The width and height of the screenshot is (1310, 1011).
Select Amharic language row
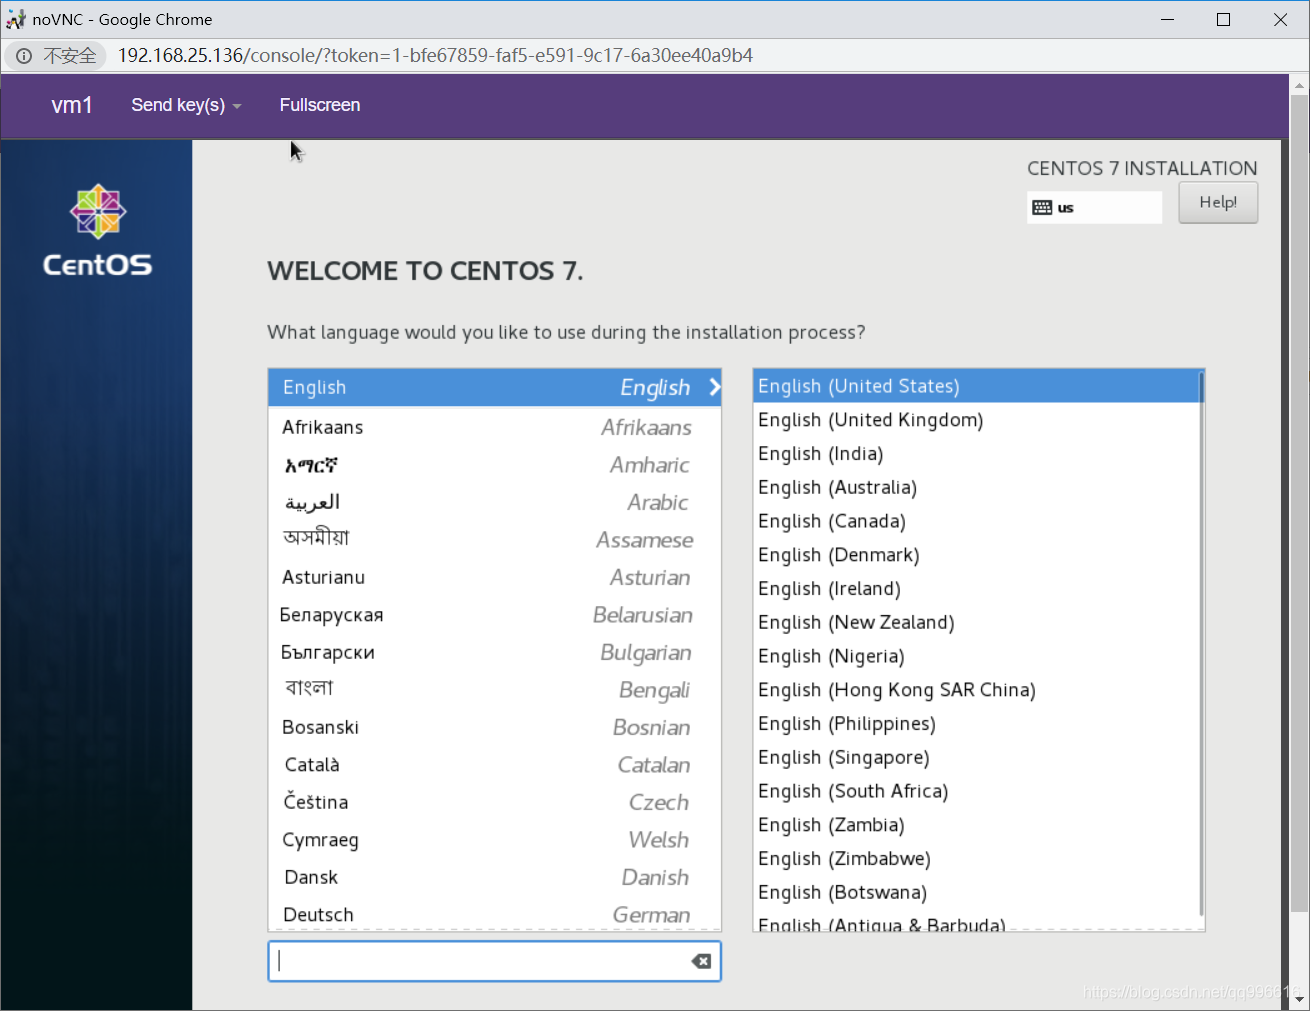[495, 465]
